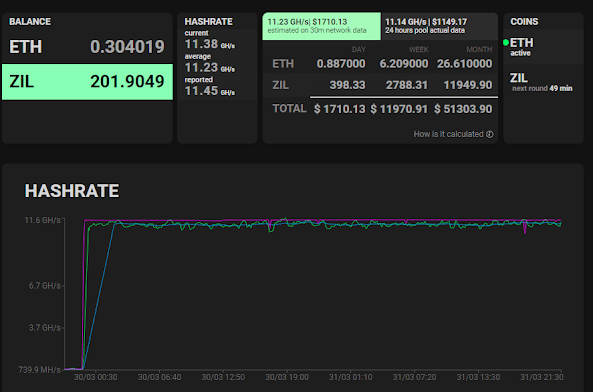Click the weekly total $ 11970.91
The image size is (593, 392).
click(399, 109)
